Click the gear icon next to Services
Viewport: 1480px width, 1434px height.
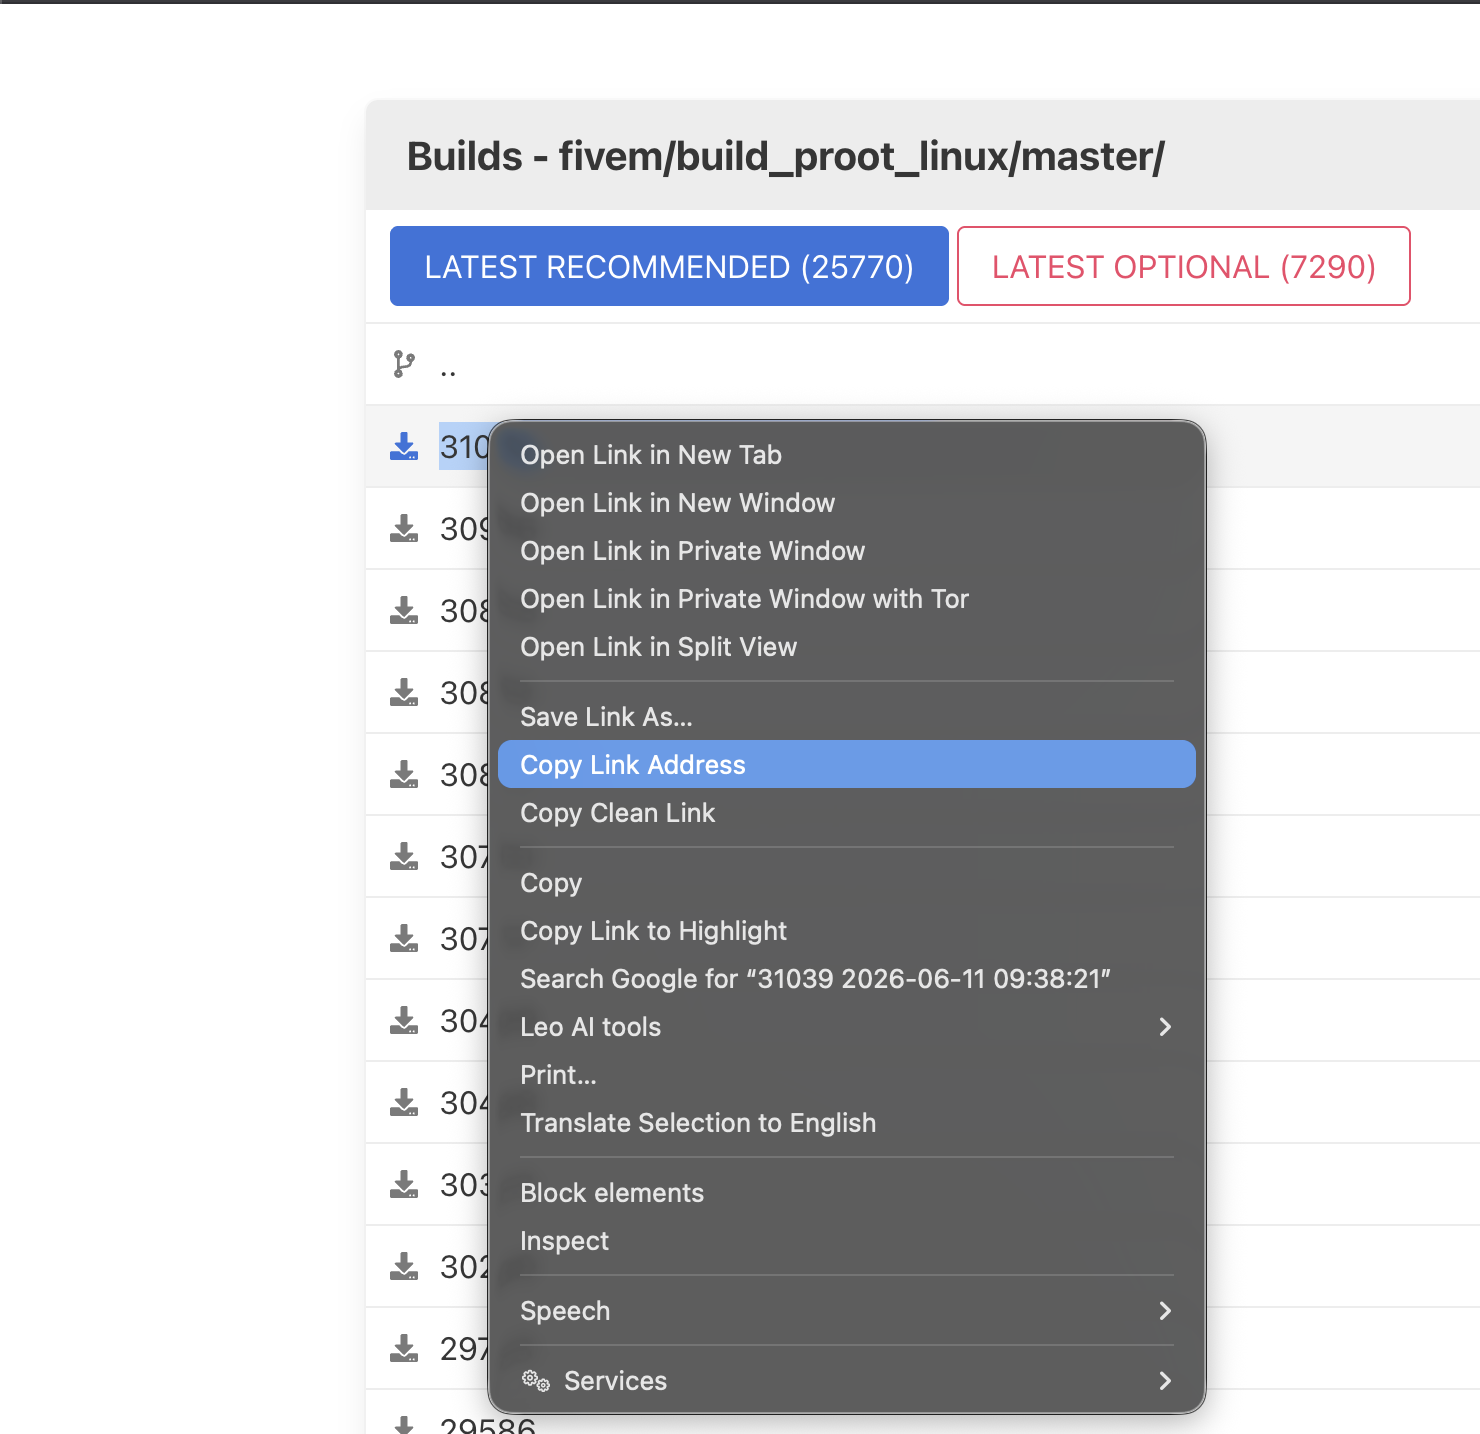536,1381
